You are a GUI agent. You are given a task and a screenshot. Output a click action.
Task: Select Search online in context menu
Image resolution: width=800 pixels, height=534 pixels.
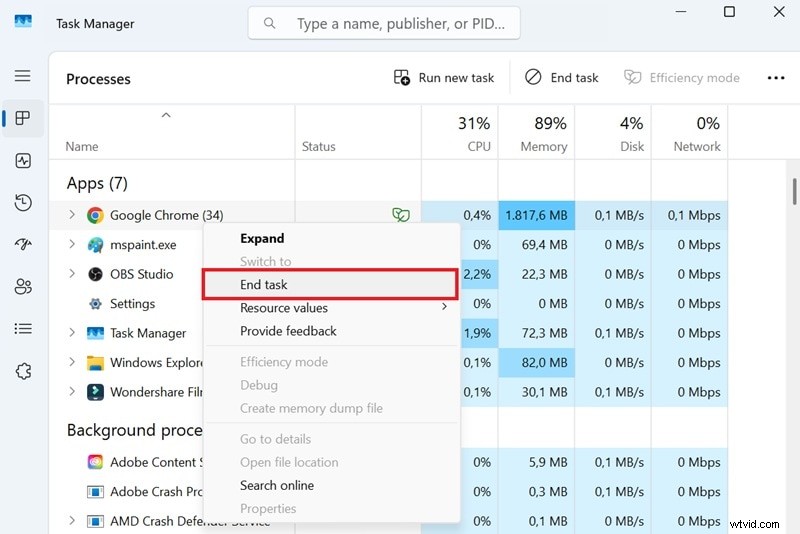(277, 486)
